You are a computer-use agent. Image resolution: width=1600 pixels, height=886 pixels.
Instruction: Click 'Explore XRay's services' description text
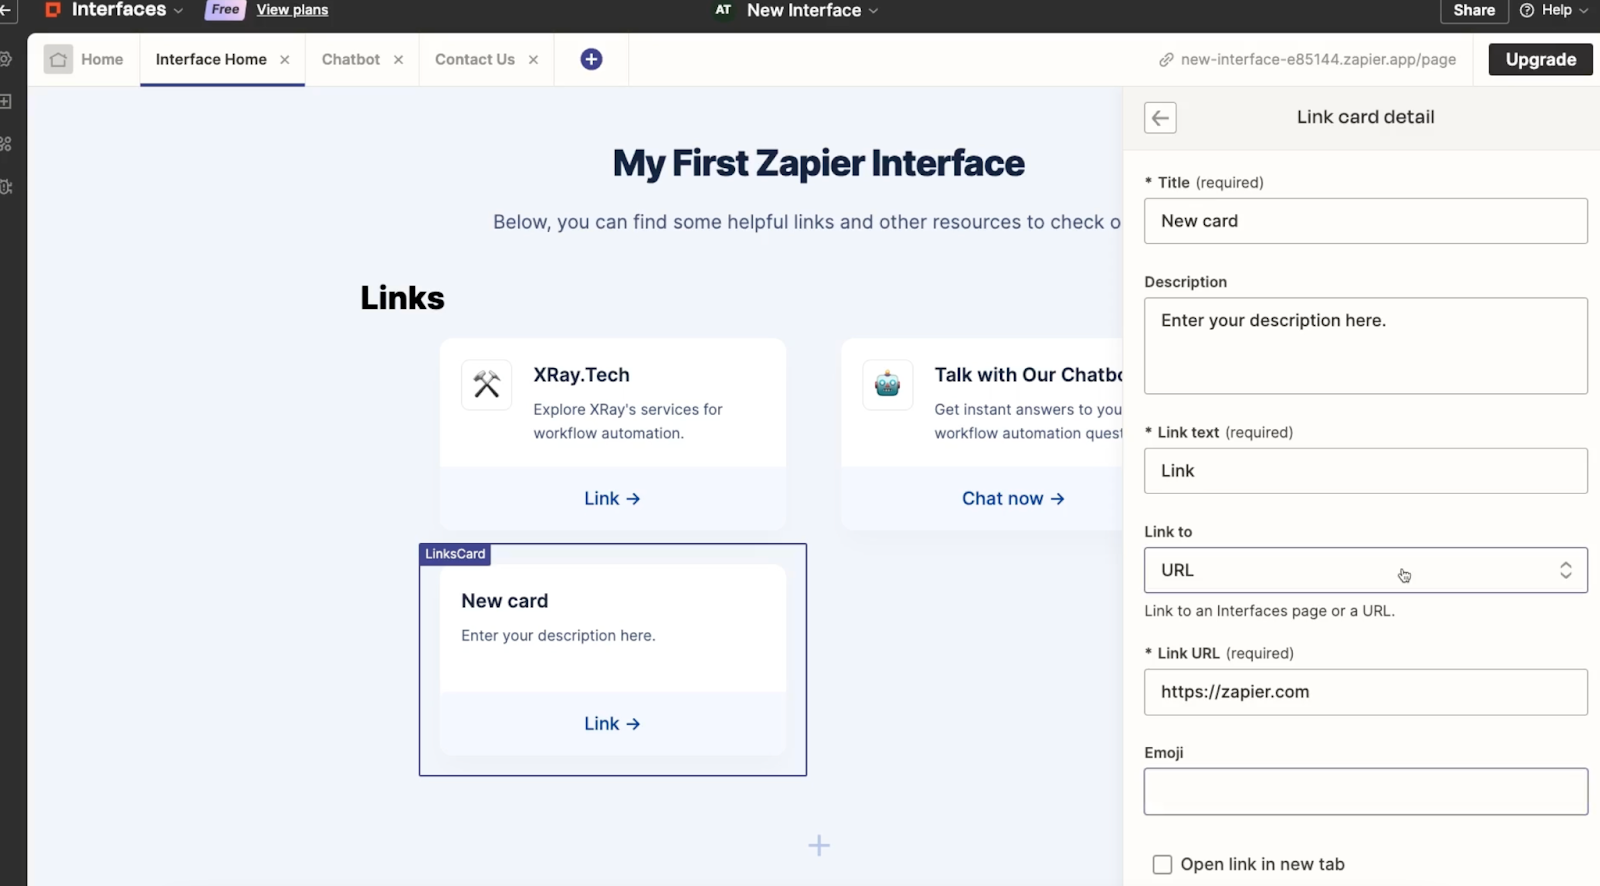[x=627, y=421]
